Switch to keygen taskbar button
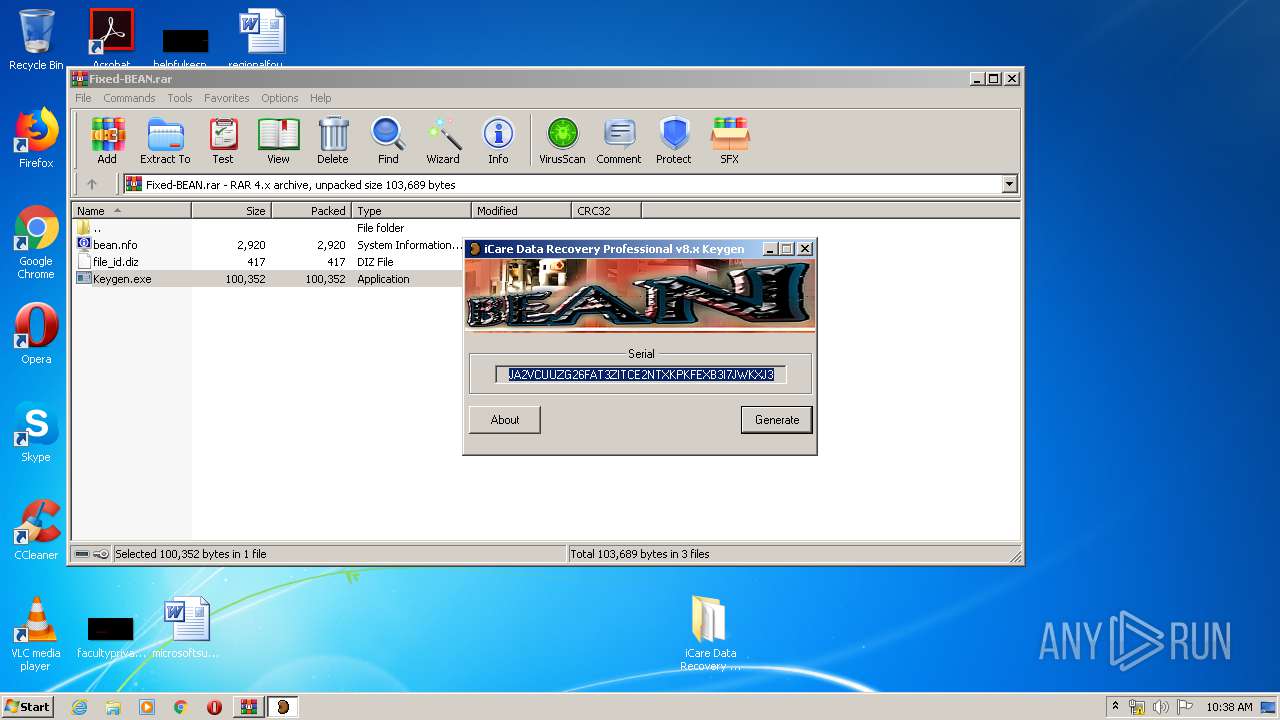Image resolution: width=1280 pixels, height=720 pixels. [x=283, y=707]
